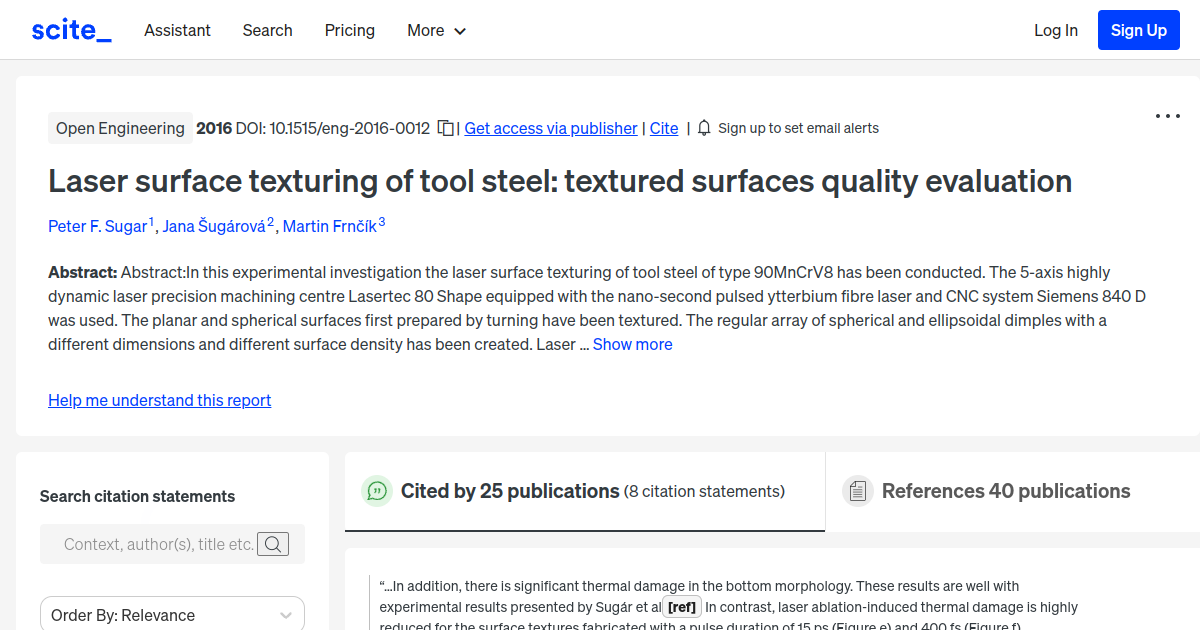
Task: Open the Assistant menu item
Action: point(177,30)
